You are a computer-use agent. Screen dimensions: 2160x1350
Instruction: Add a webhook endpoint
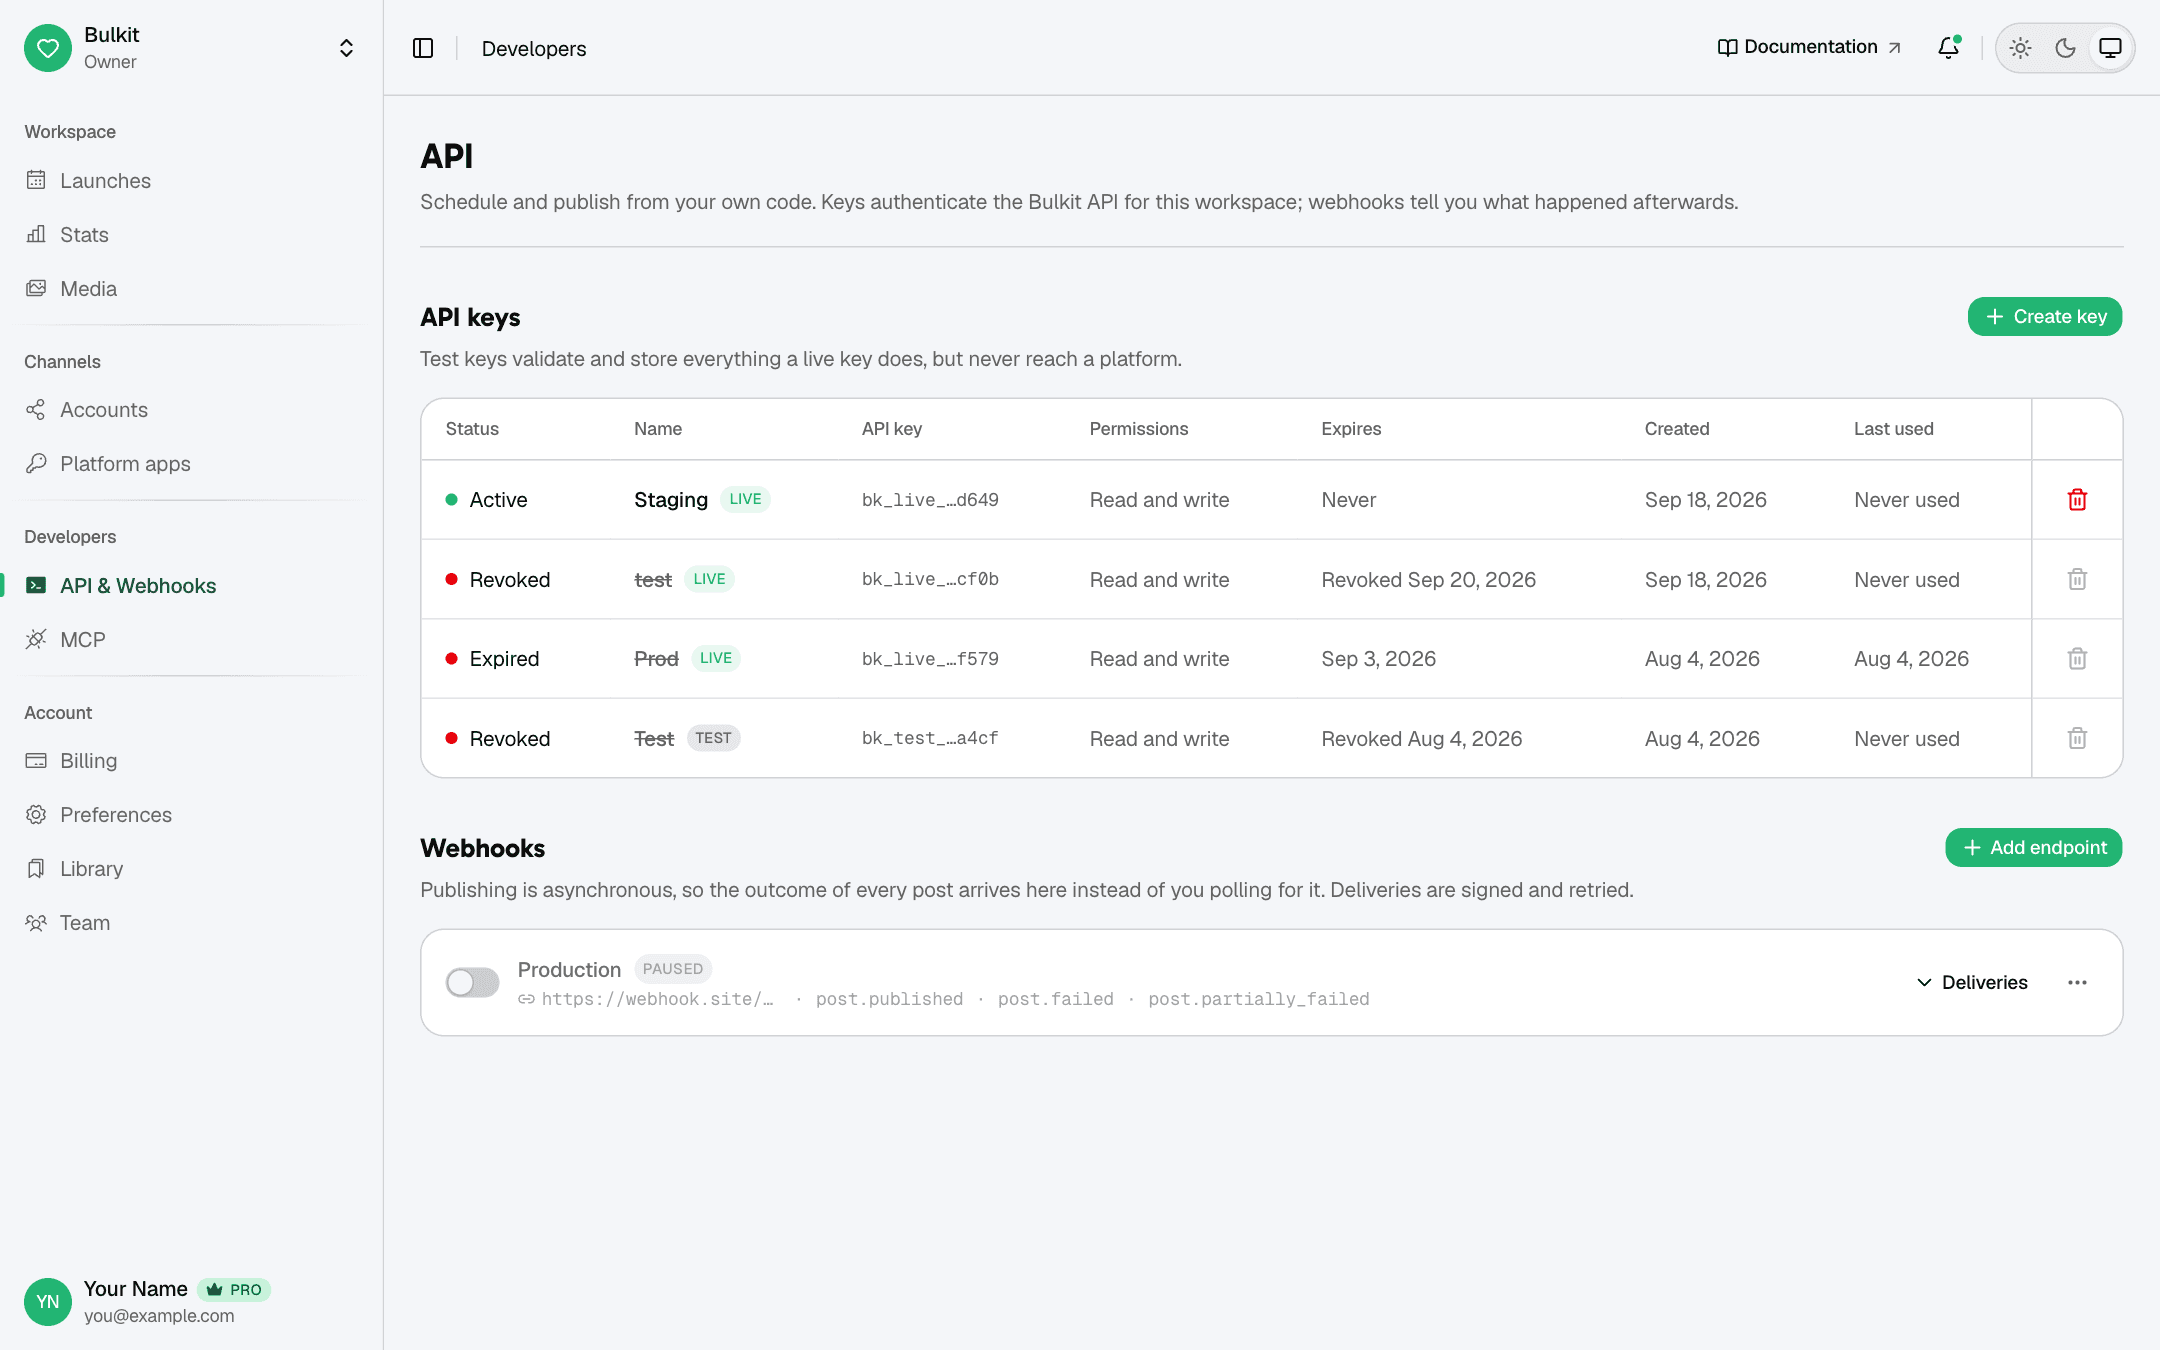tap(2033, 848)
